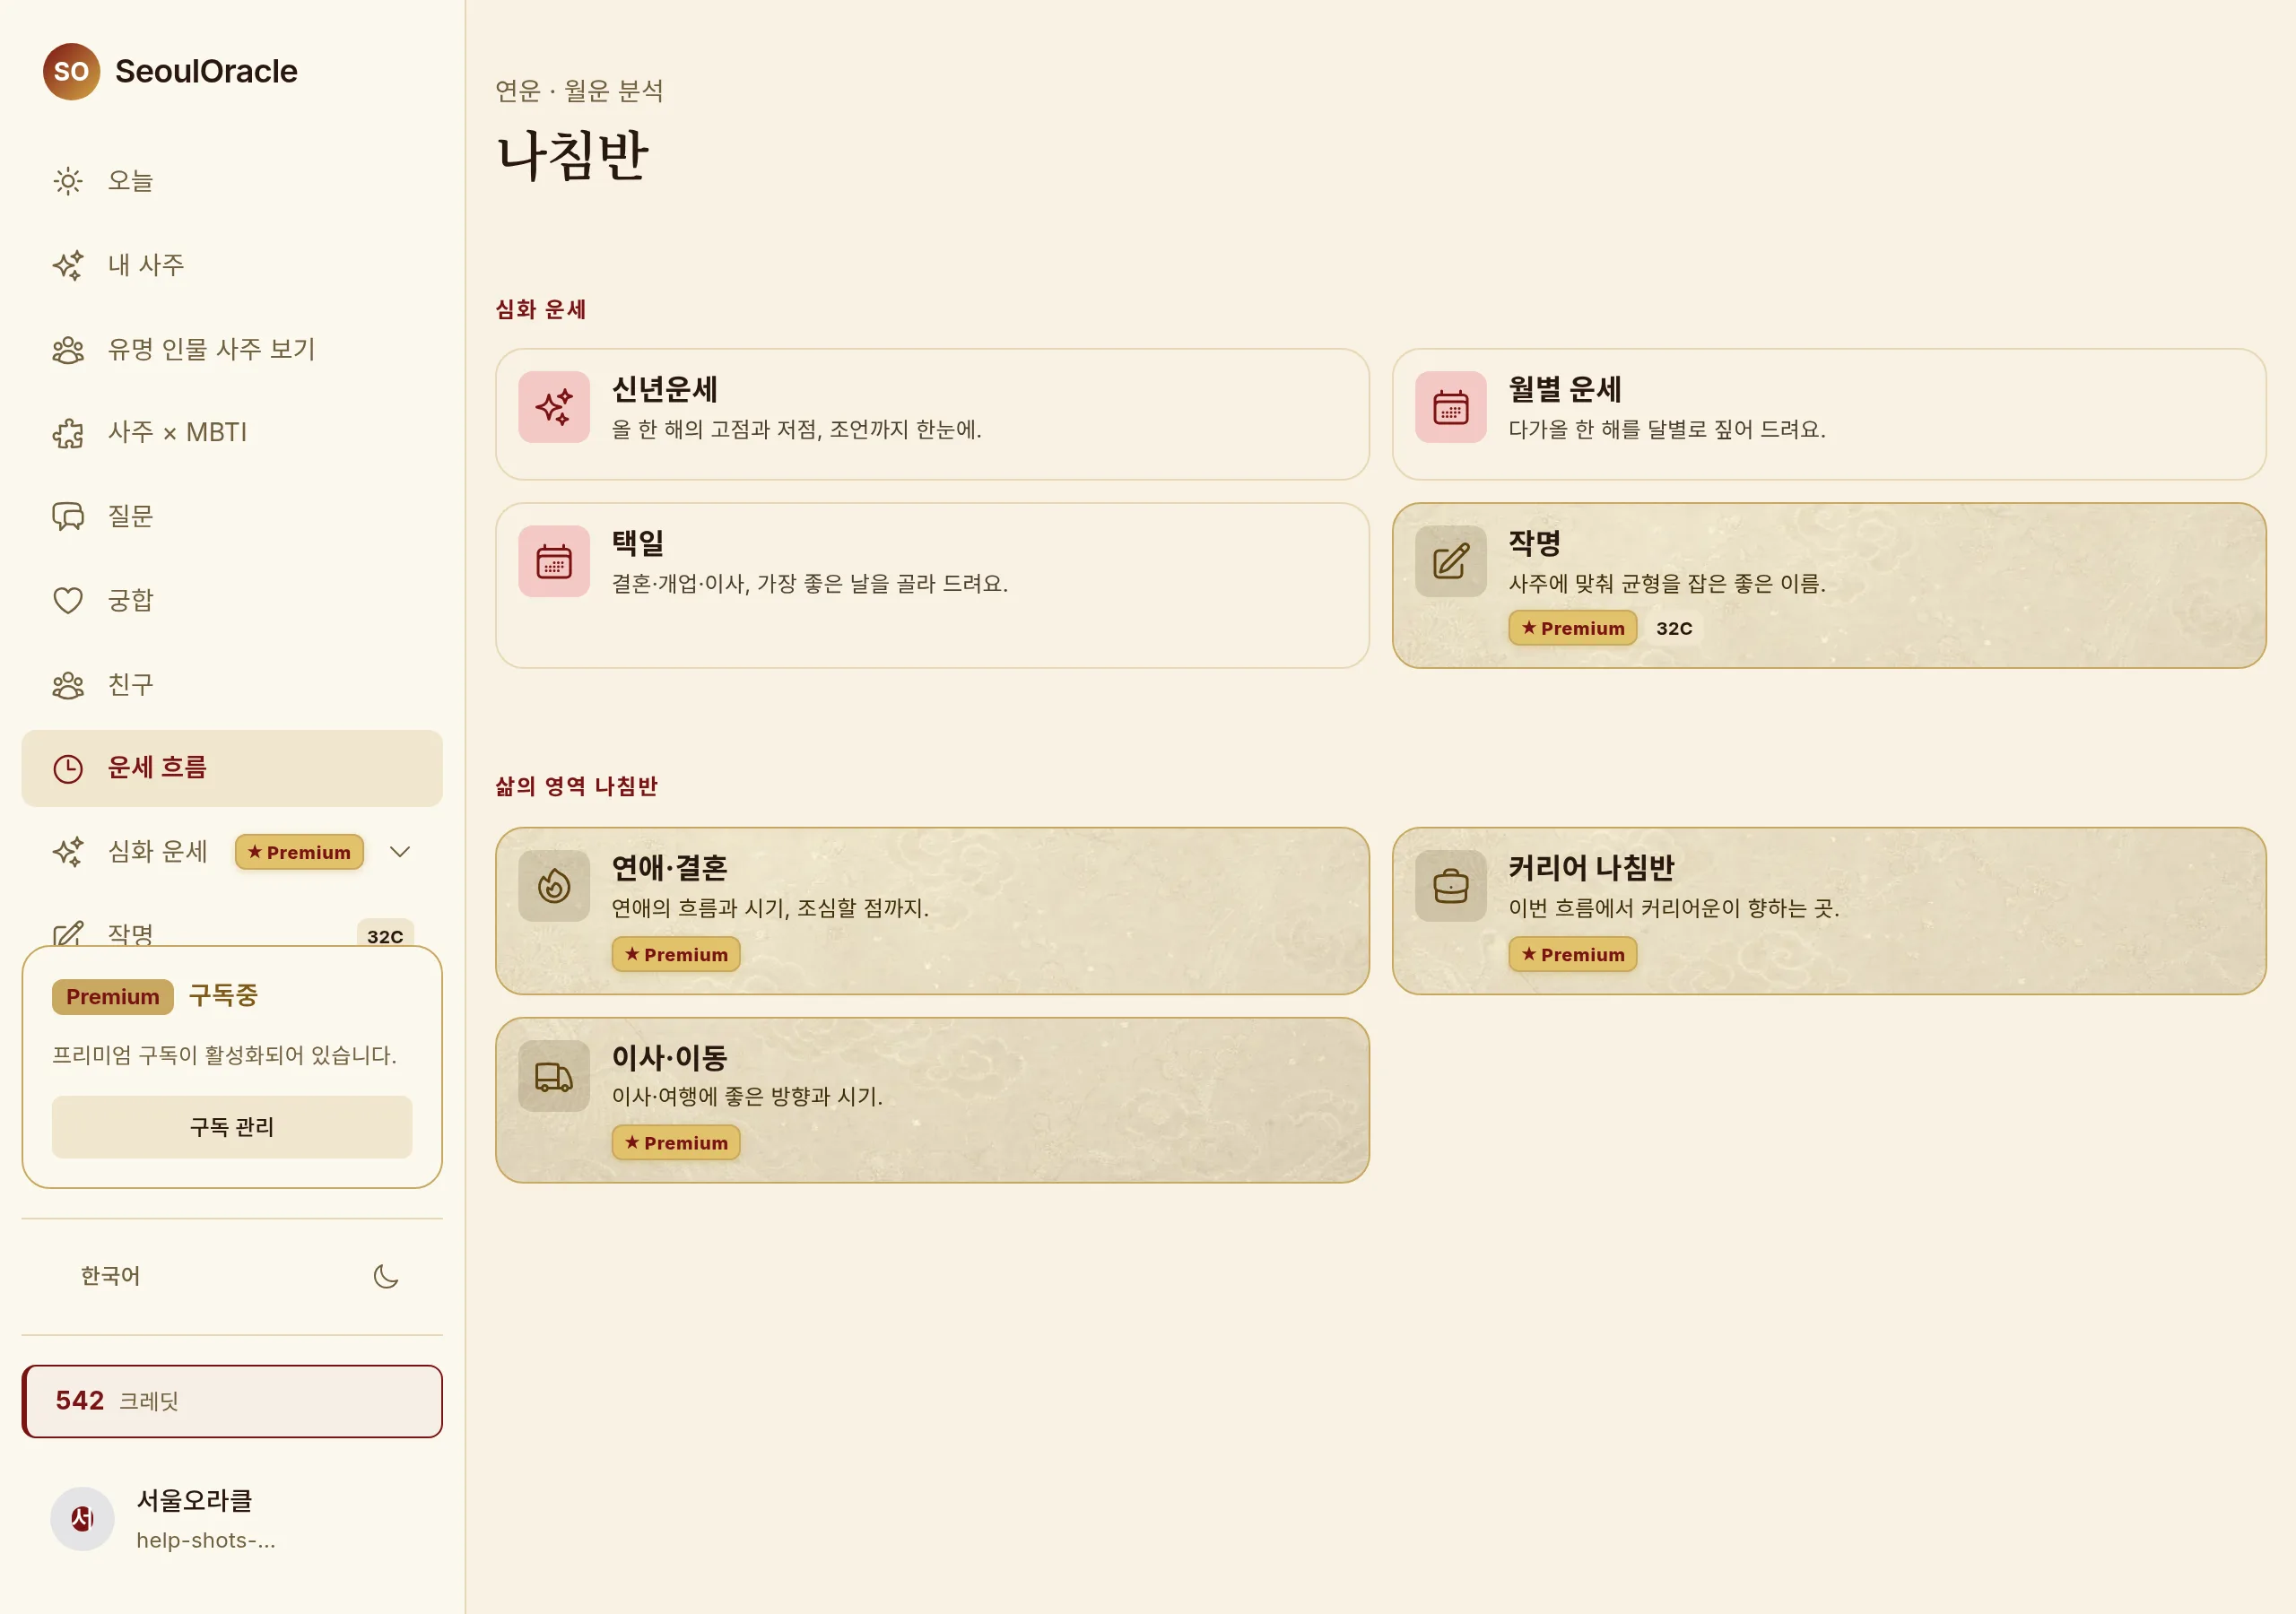Screen dimensions: 2296x1614
Task: Open the sparkle icon for 내 사주
Action: pos(68,265)
